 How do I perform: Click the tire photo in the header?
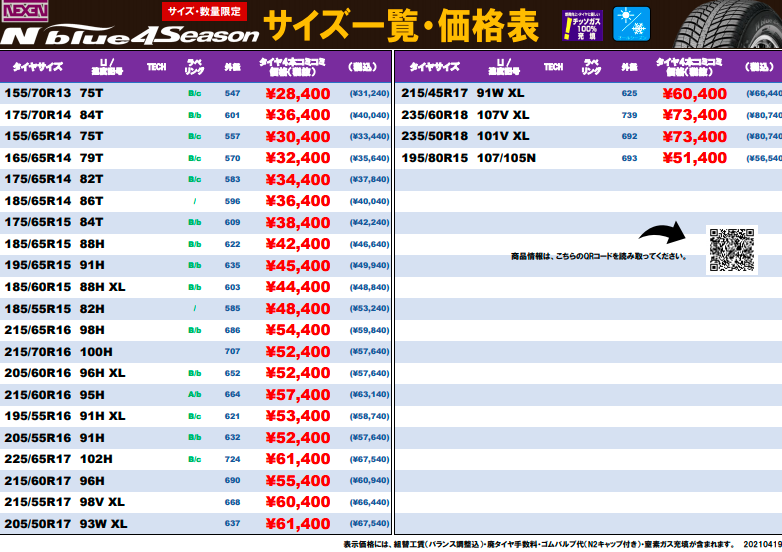[x=719, y=24]
